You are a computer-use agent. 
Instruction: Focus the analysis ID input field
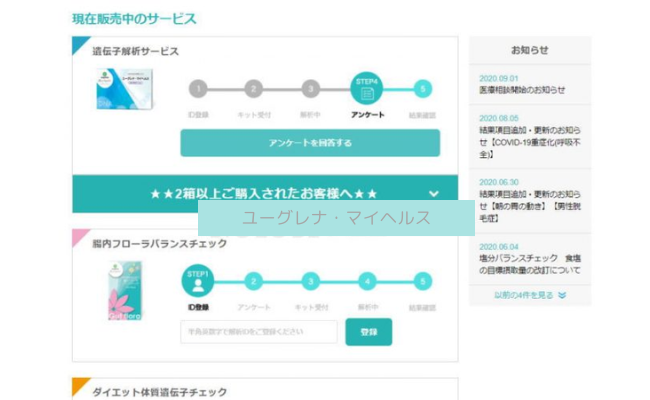click(x=259, y=332)
